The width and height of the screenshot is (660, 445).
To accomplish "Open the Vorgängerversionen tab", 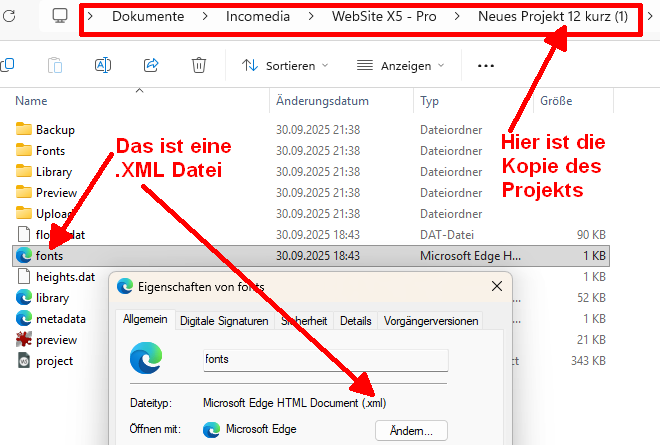I will (431, 321).
